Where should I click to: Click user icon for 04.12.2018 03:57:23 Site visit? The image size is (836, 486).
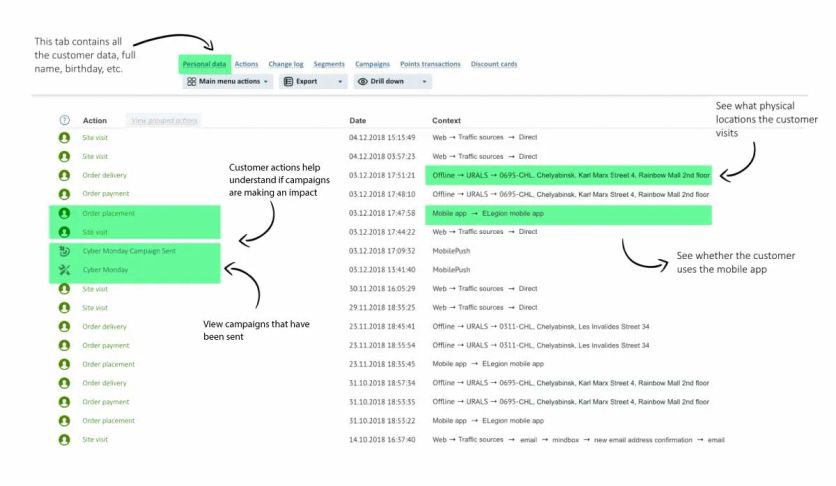pos(65,157)
